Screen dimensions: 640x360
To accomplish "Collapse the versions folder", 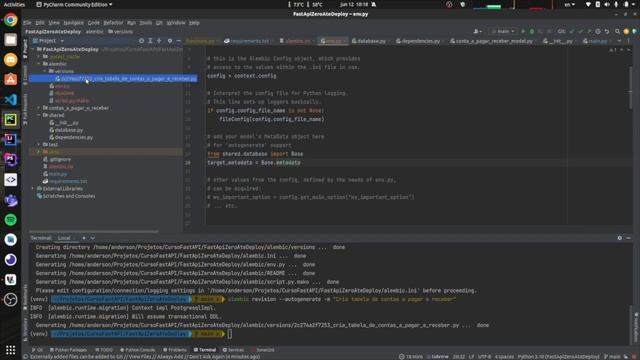I will pyautogui.click(x=45, y=71).
